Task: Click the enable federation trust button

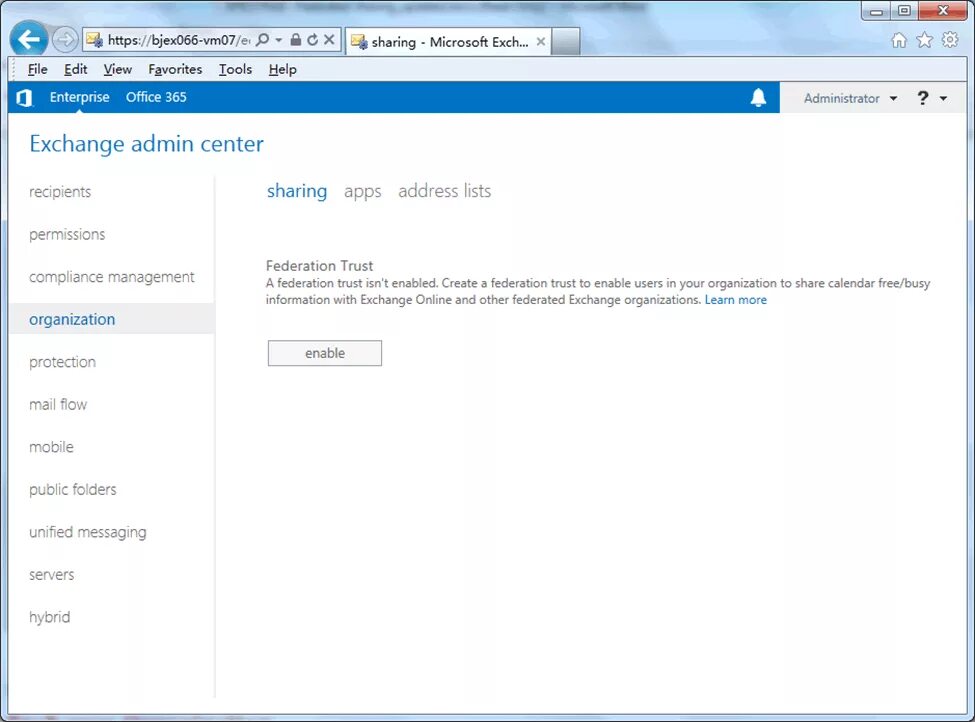Action: tap(325, 353)
